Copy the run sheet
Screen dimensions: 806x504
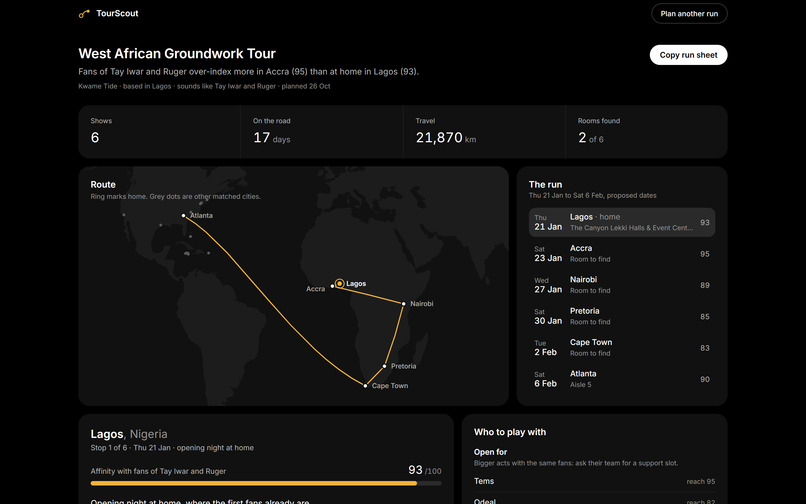pos(688,55)
